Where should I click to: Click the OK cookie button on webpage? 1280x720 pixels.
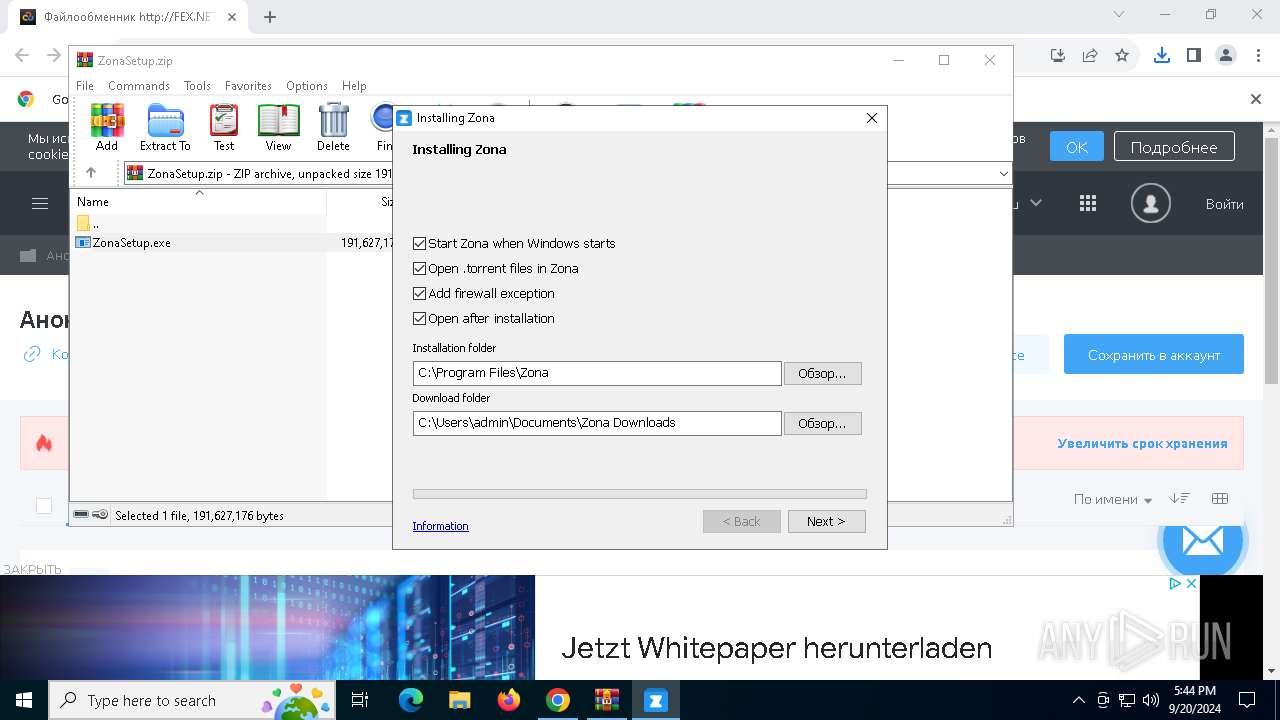[x=1077, y=147]
